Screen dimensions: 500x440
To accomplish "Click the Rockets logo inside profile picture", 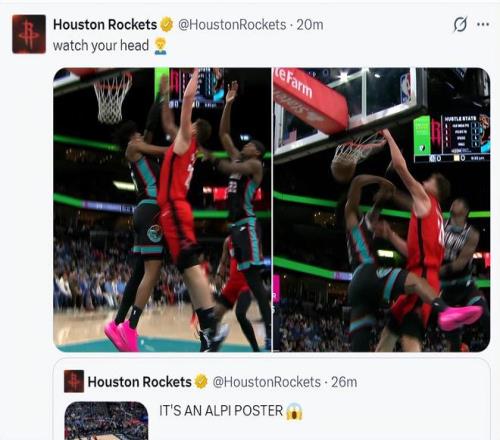I will tap(29, 34).
